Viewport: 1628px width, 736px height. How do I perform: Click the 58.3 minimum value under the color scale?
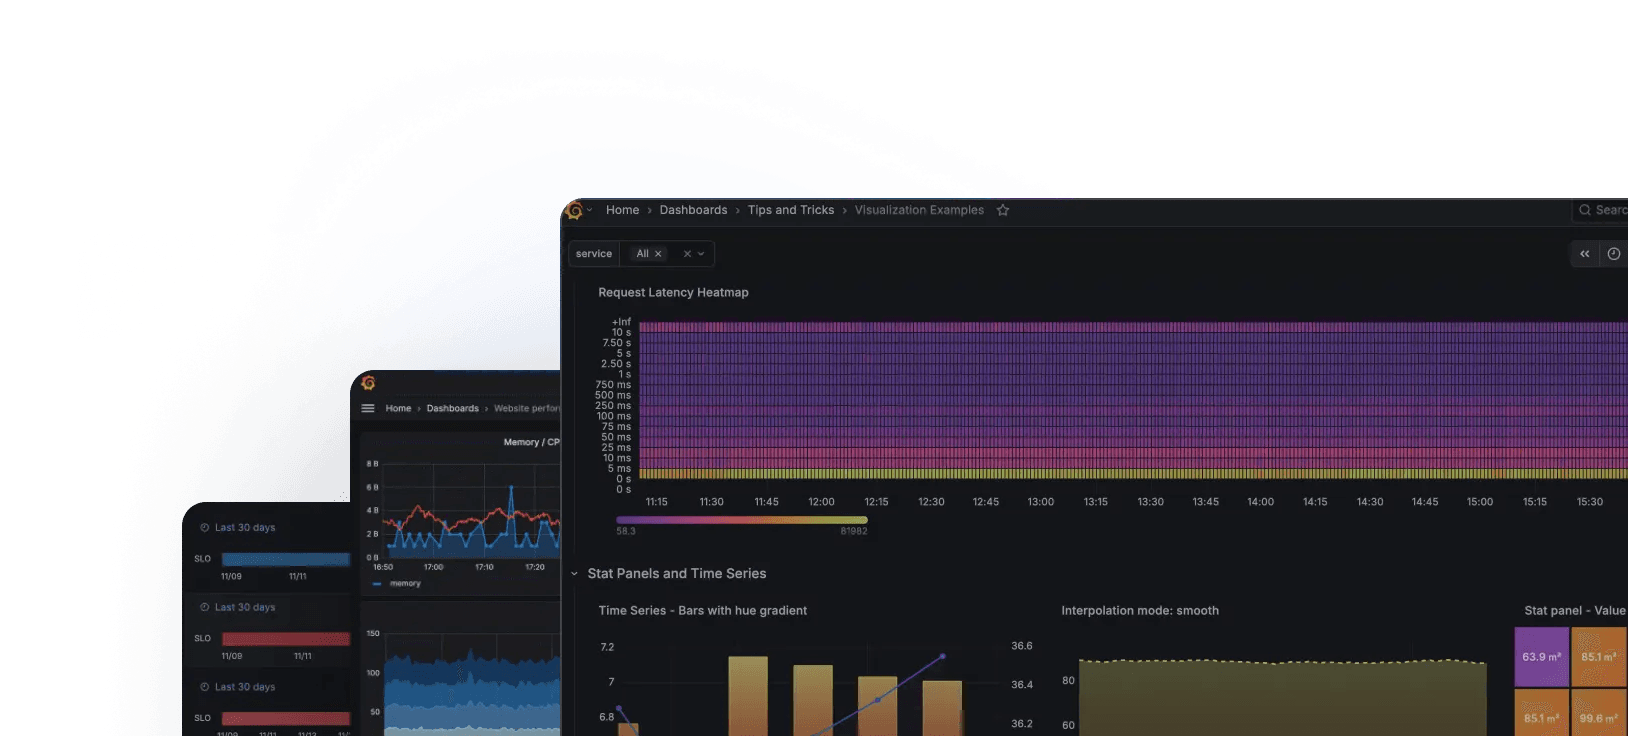click(626, 531)
